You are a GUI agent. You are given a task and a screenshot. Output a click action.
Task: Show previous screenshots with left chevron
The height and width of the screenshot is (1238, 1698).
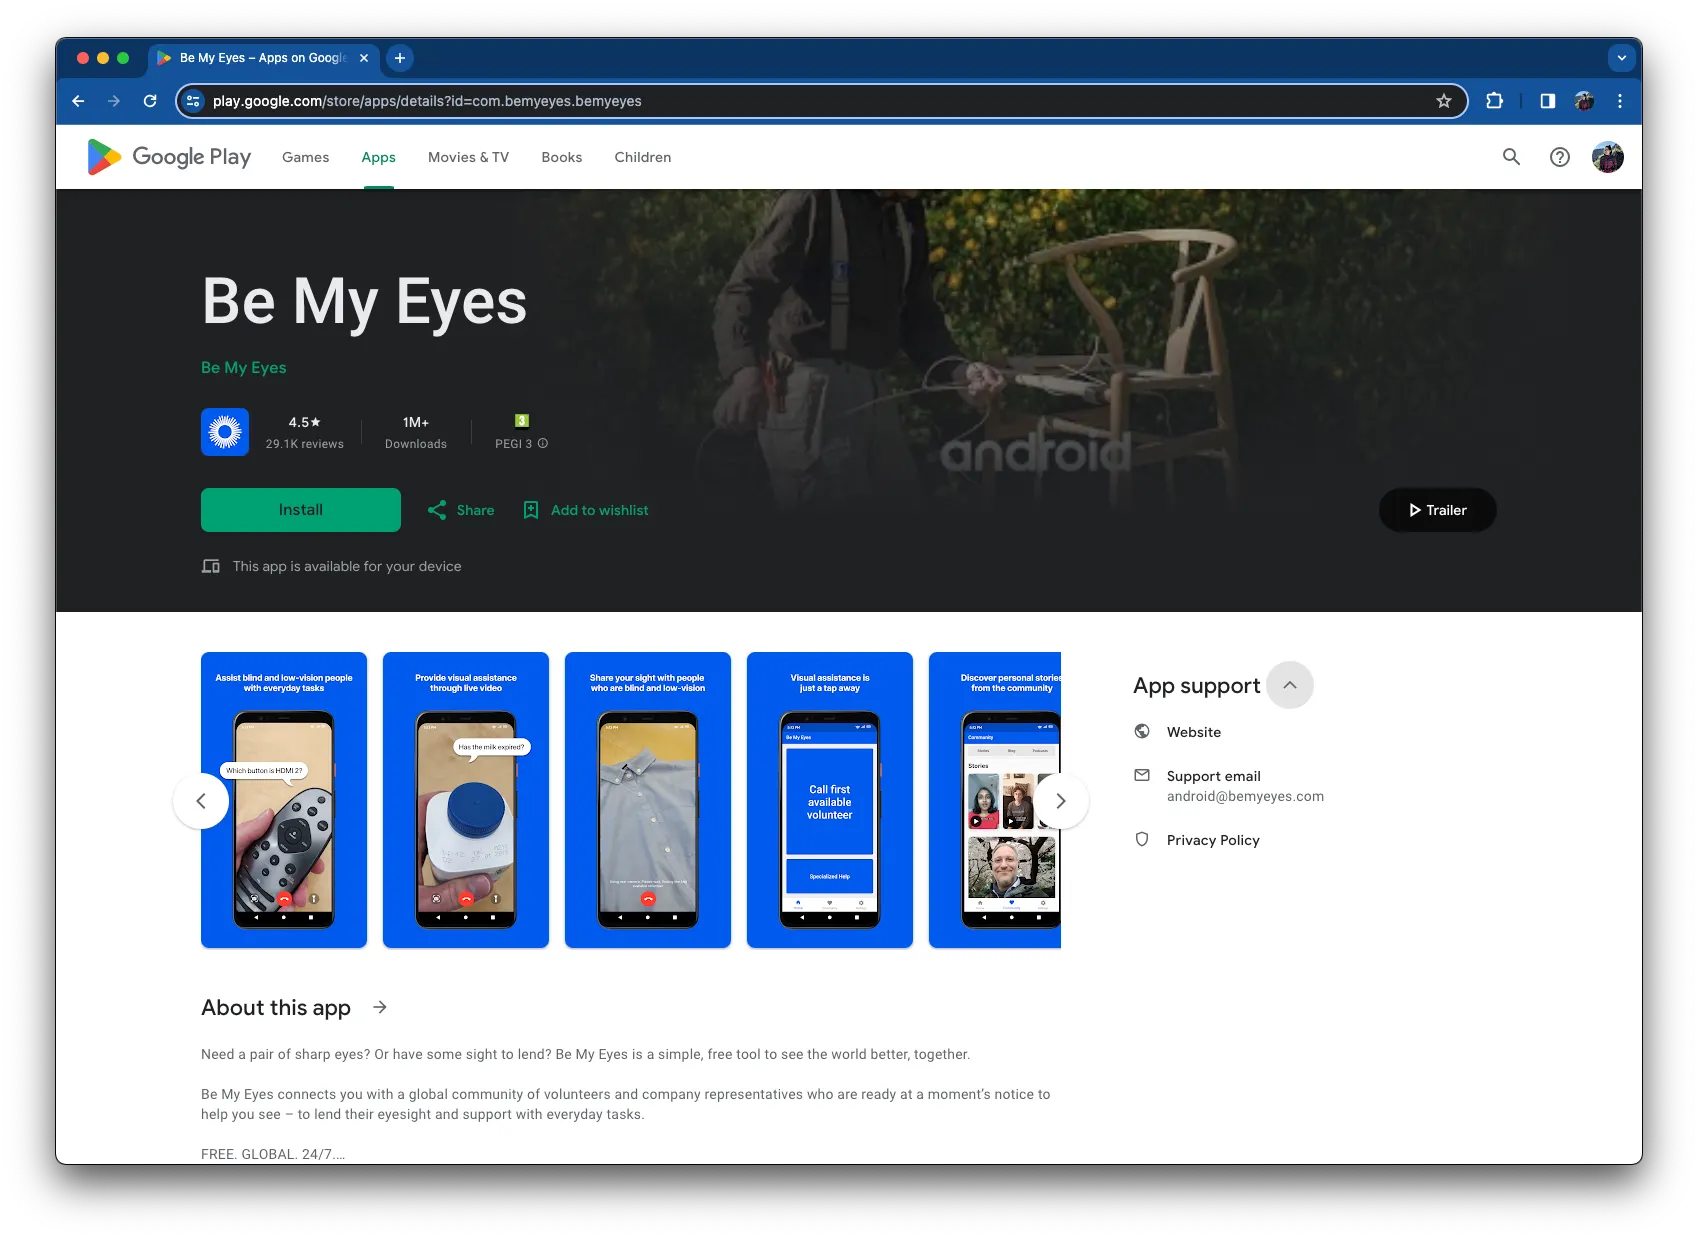point(201,801)
